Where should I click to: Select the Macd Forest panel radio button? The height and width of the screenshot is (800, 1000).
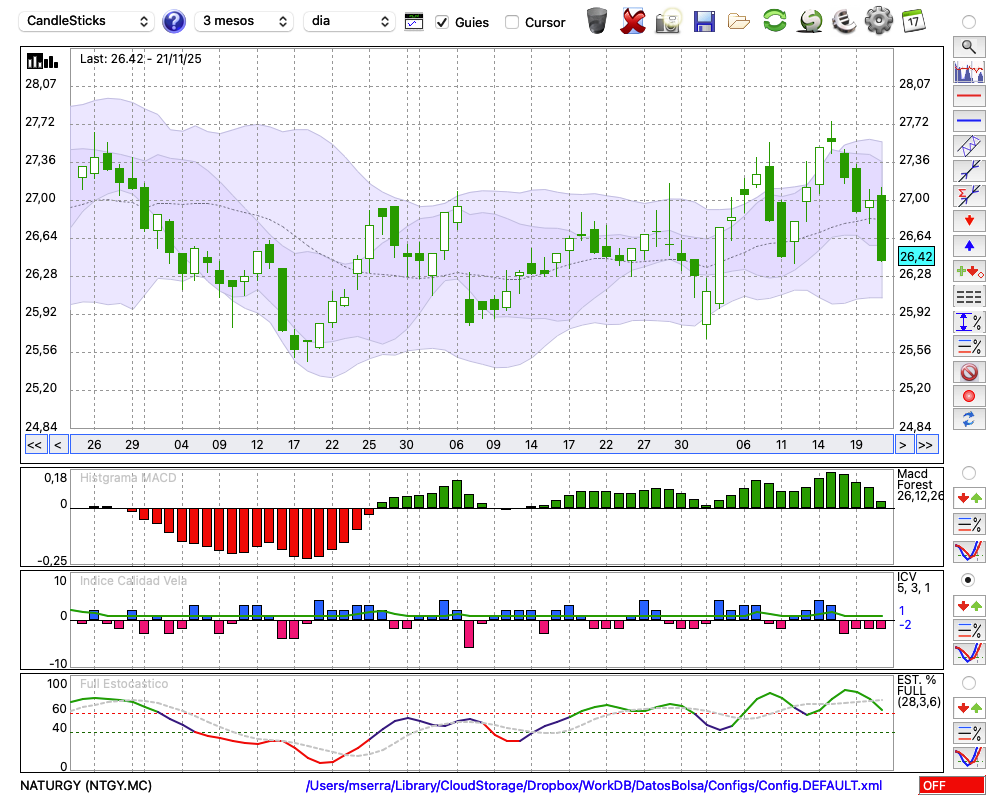click(x=968, y=472)
